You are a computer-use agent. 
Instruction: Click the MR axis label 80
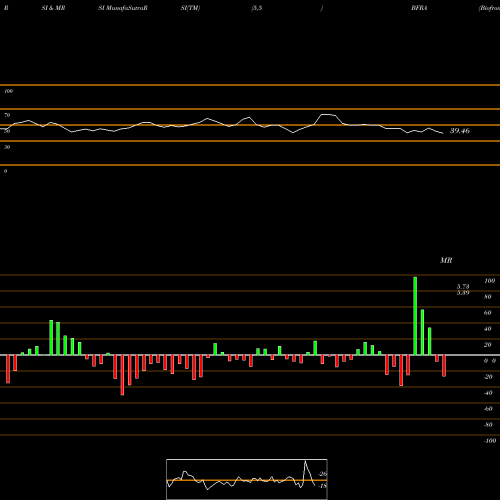point(488,297)
